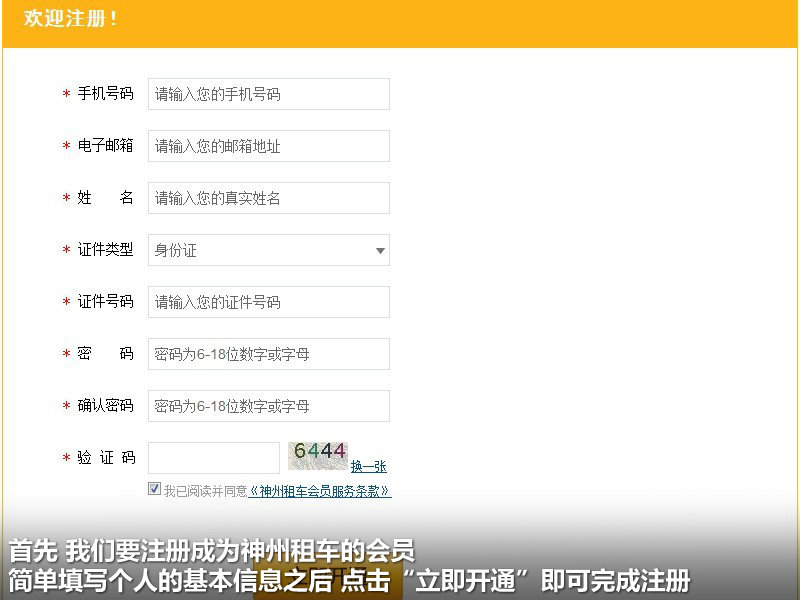Image resolution: width=800 pixels, height=600 pixels.
Task: Focus the 电子邮箱 email address field
Action: [269, 146]
